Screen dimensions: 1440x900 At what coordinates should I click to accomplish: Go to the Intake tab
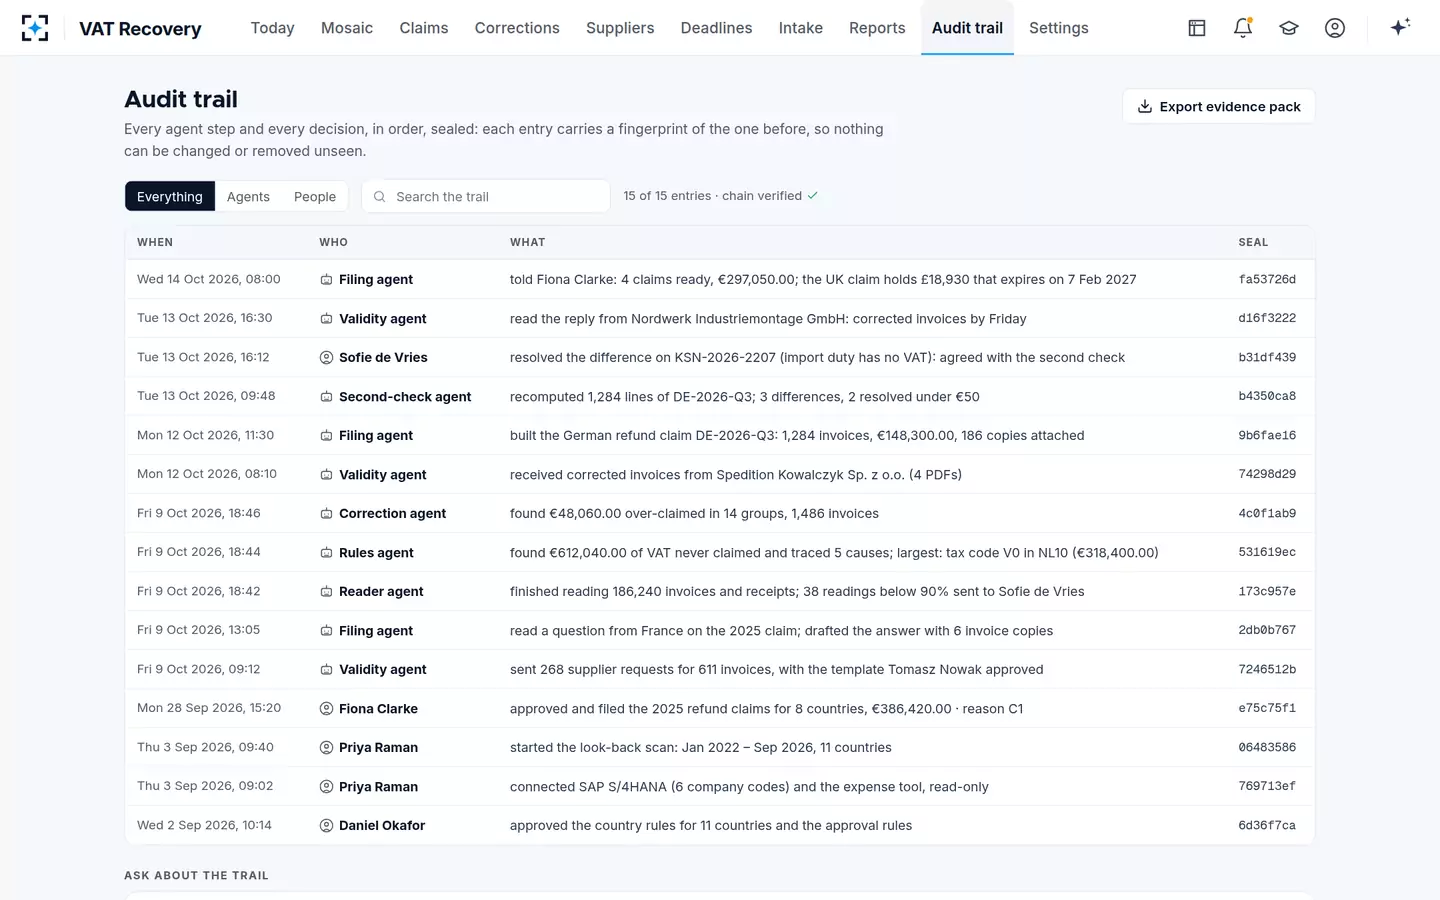point(801,28)
